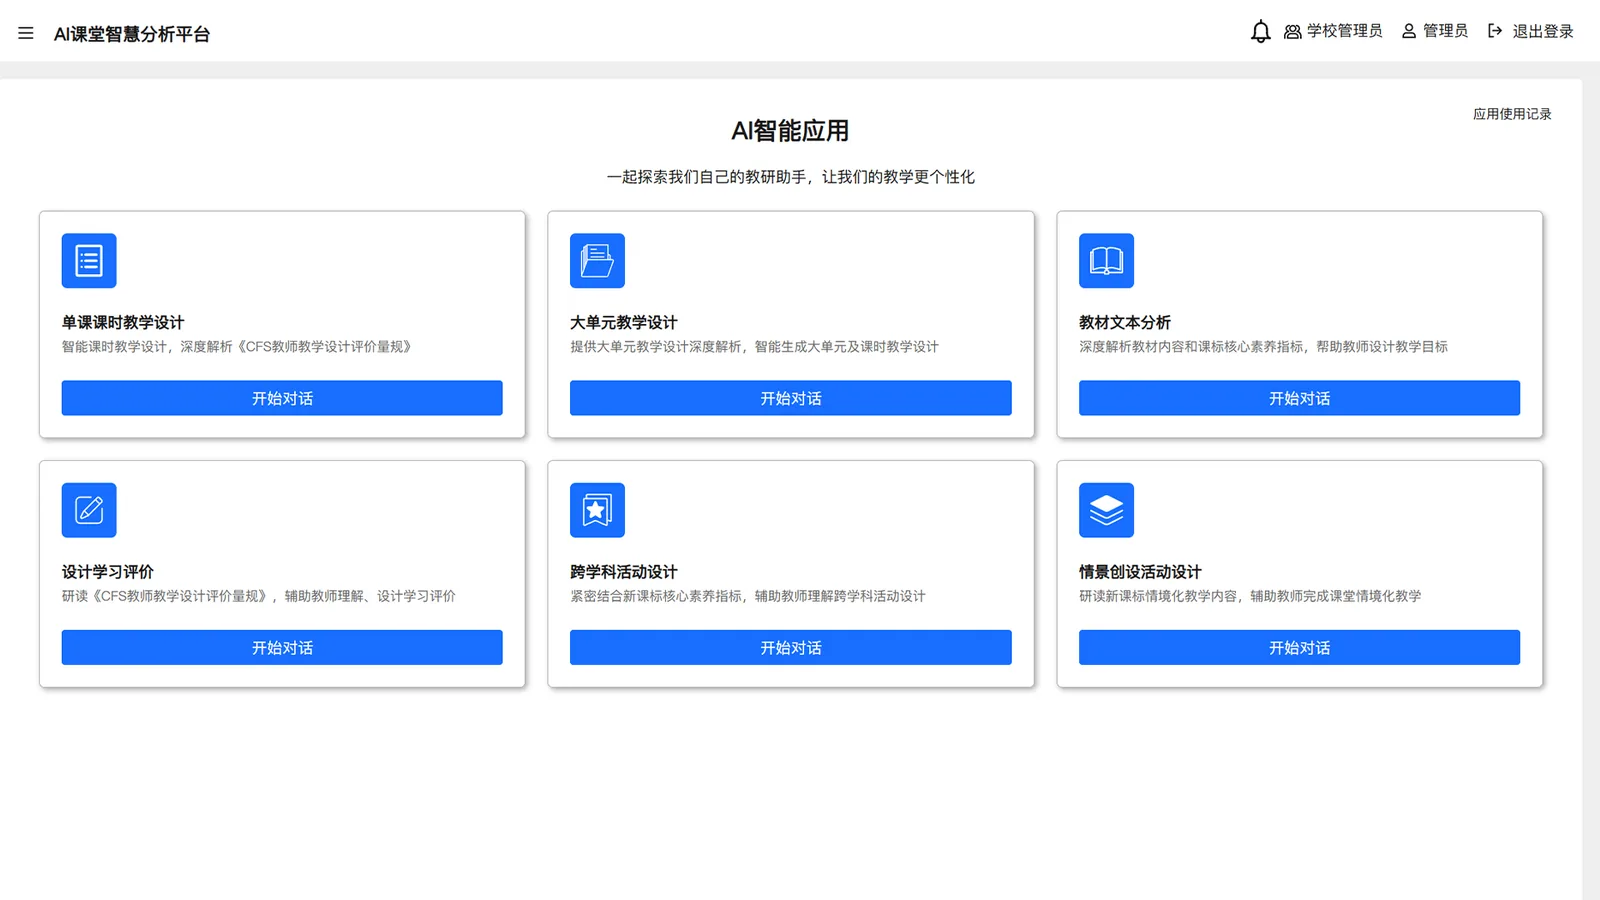The width and height of the screenshot is (1600, 900).
Task: Click the 管理员 account name
Action: (1445, 31)
